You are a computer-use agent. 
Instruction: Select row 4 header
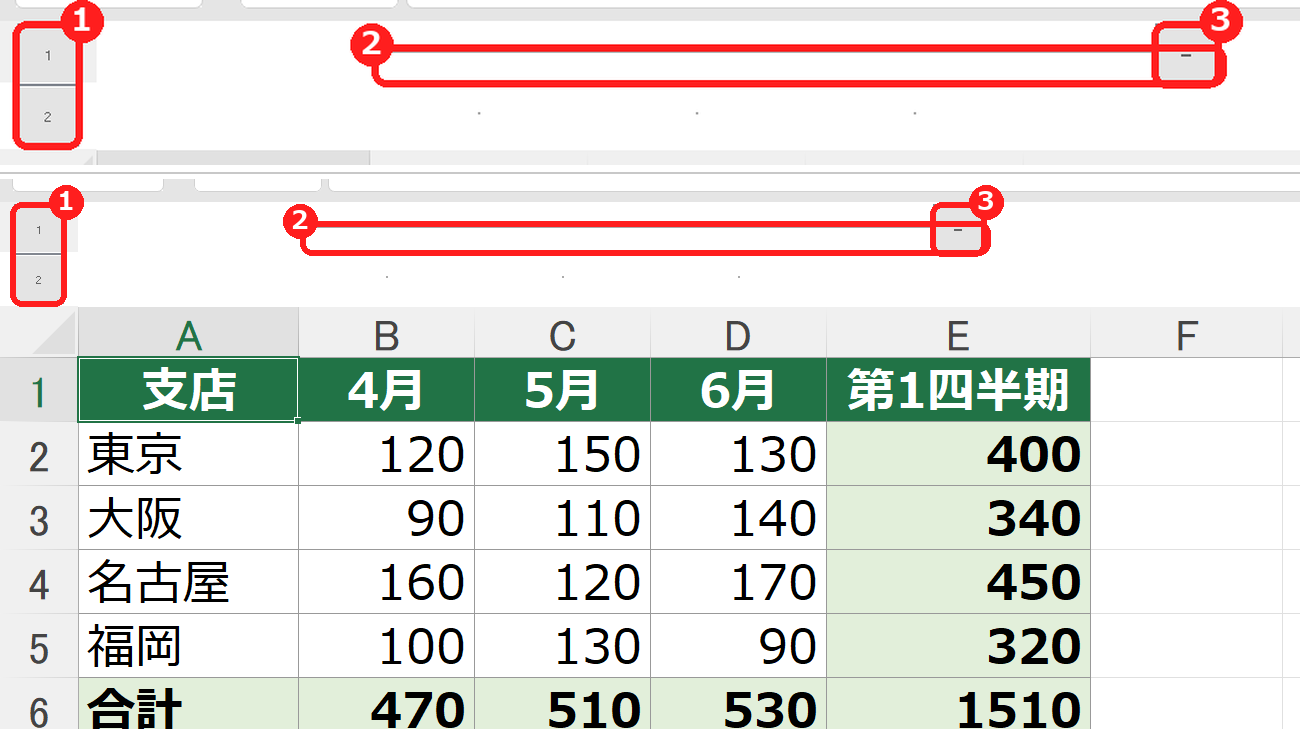coord(39,582)
